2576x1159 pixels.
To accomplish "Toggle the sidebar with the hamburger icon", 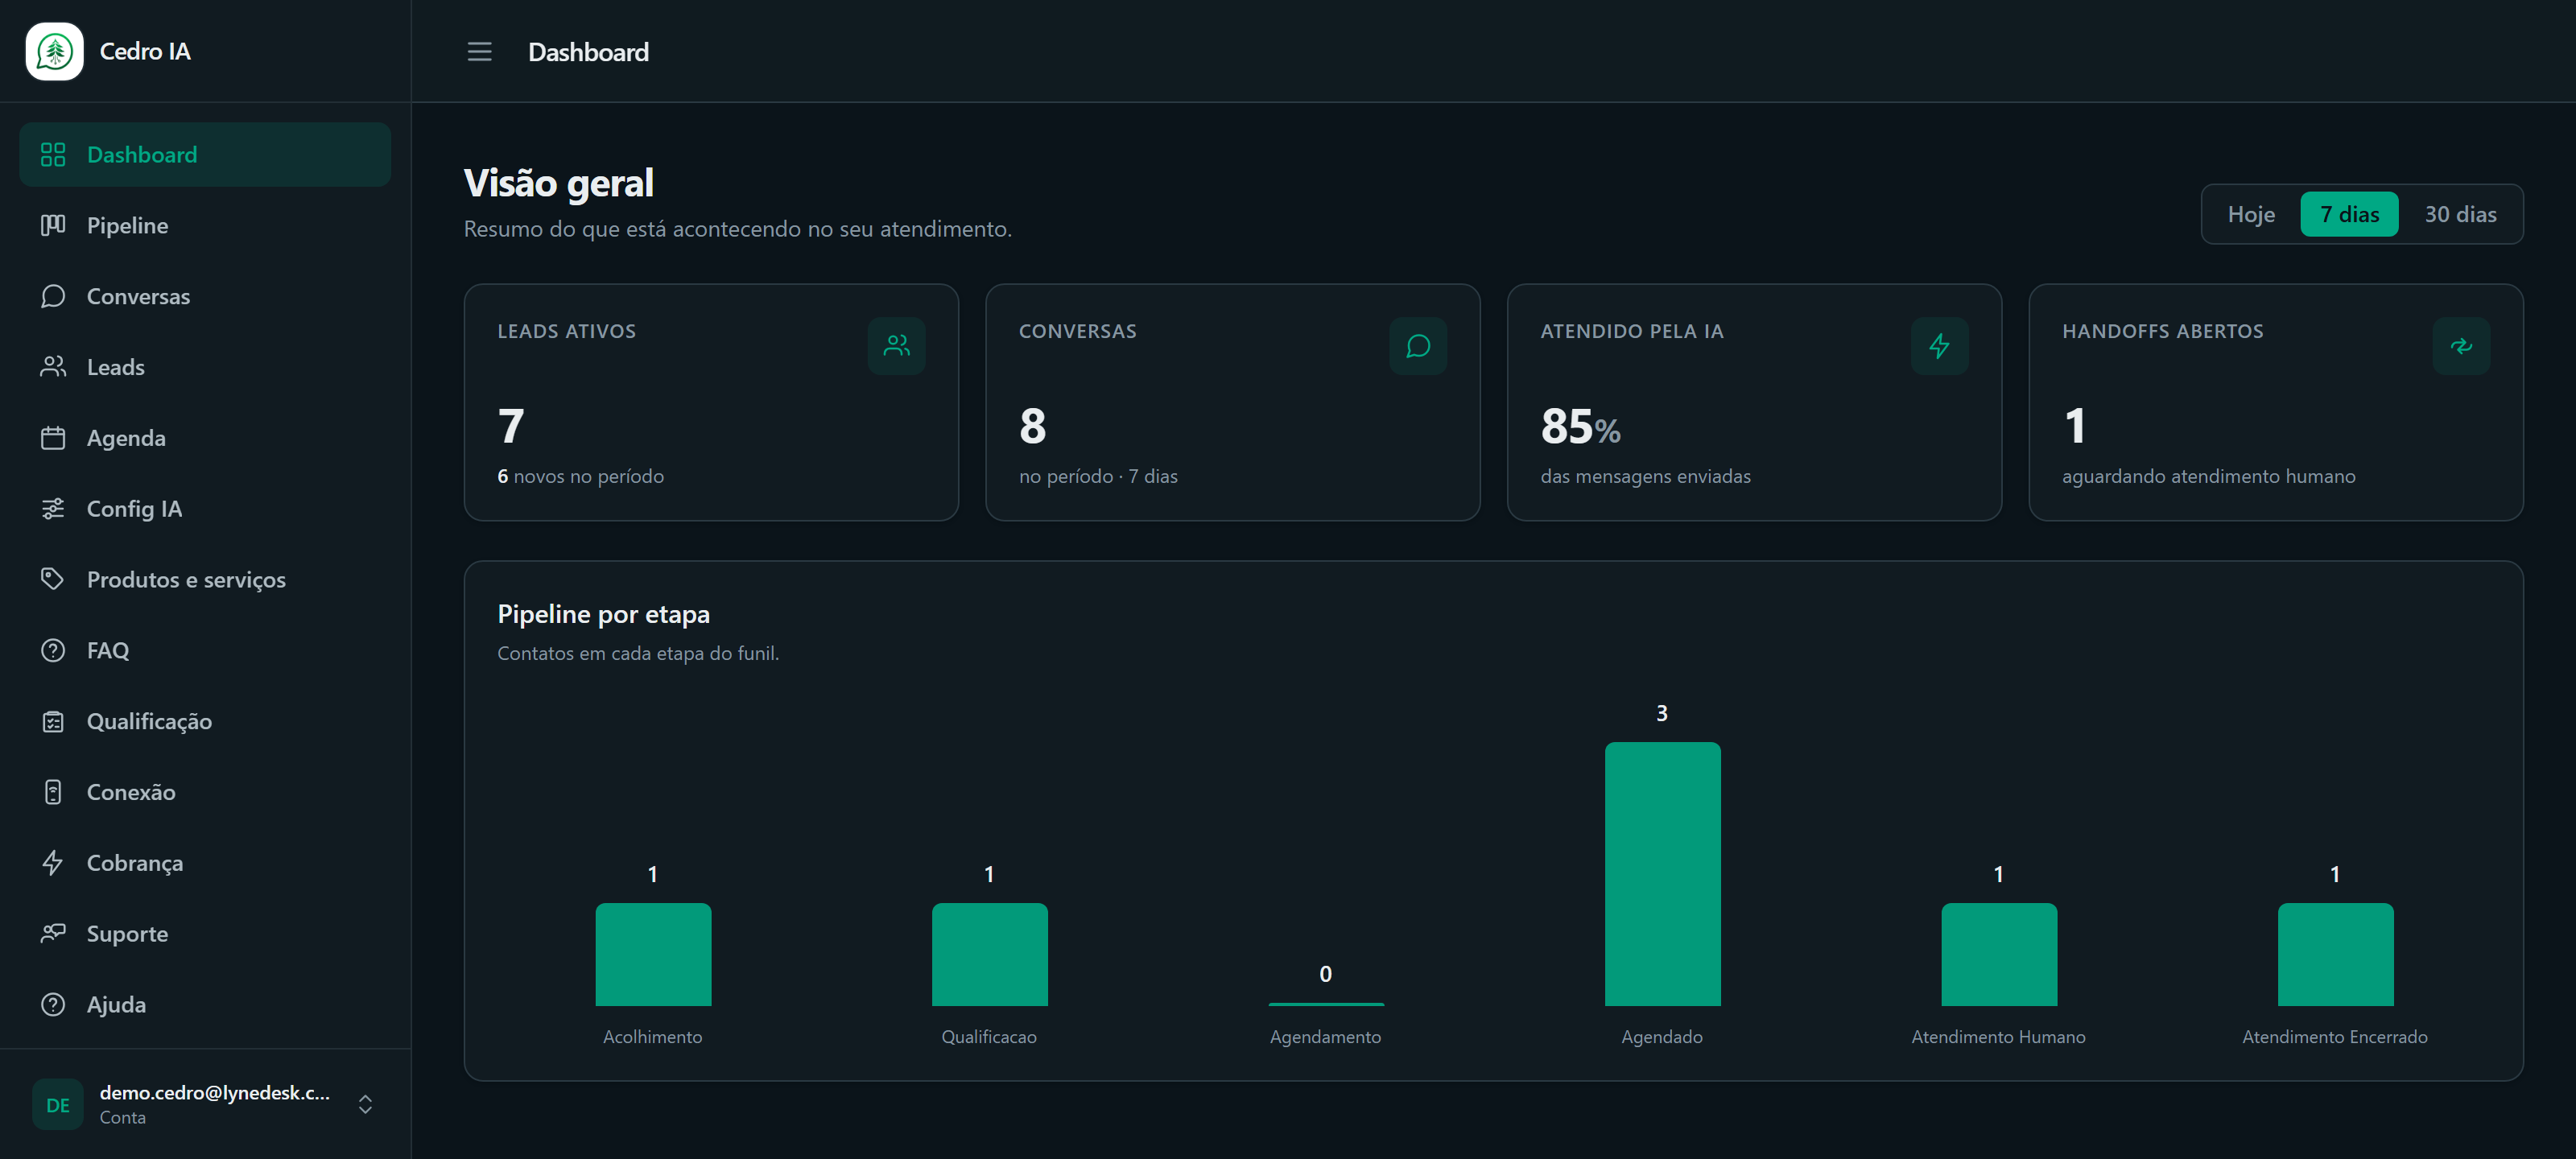I will [479, 51].
